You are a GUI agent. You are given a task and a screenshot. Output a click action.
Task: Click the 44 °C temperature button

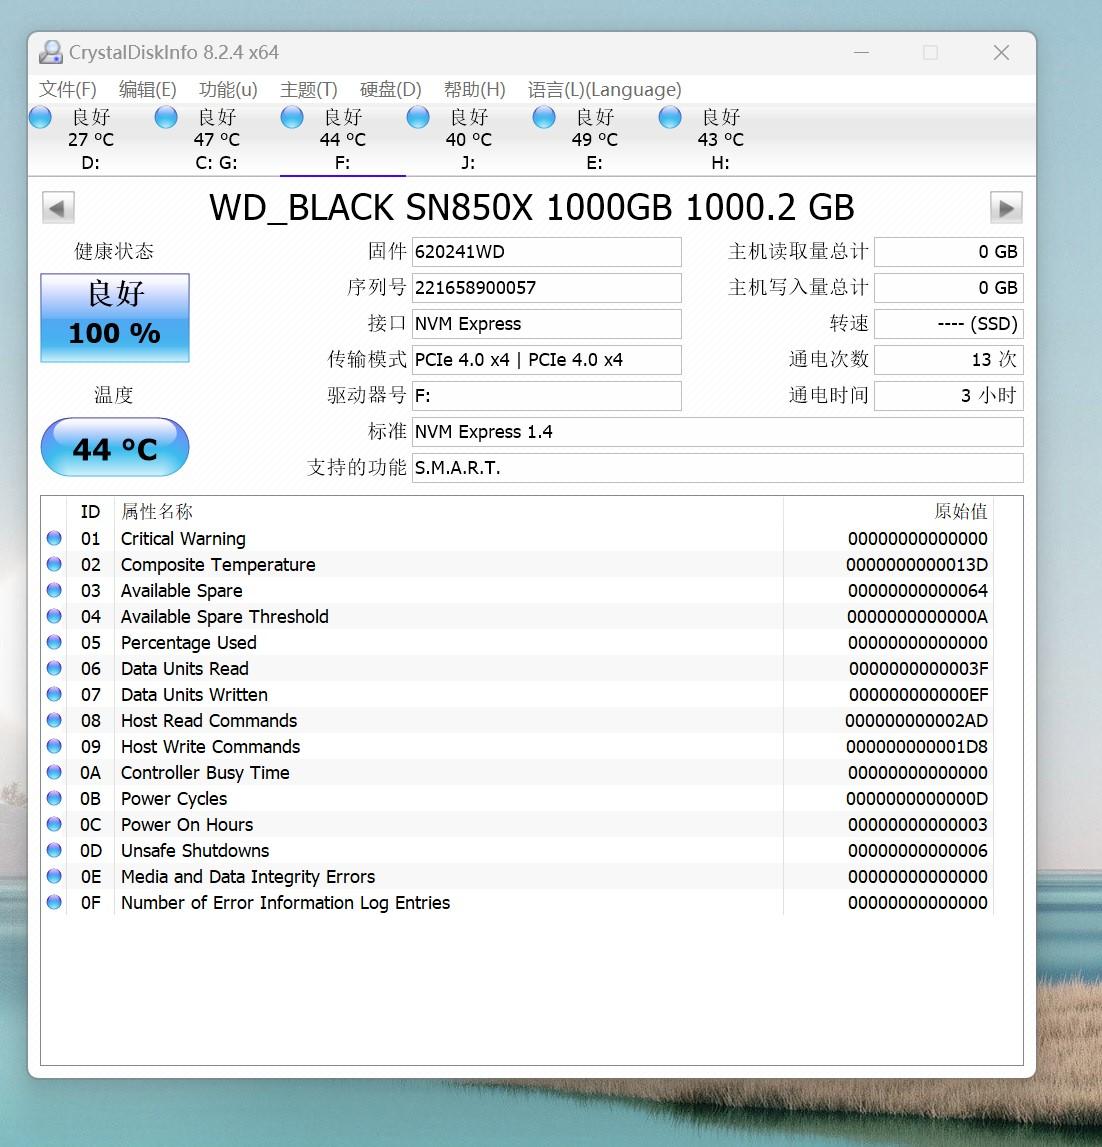(115, 448)
